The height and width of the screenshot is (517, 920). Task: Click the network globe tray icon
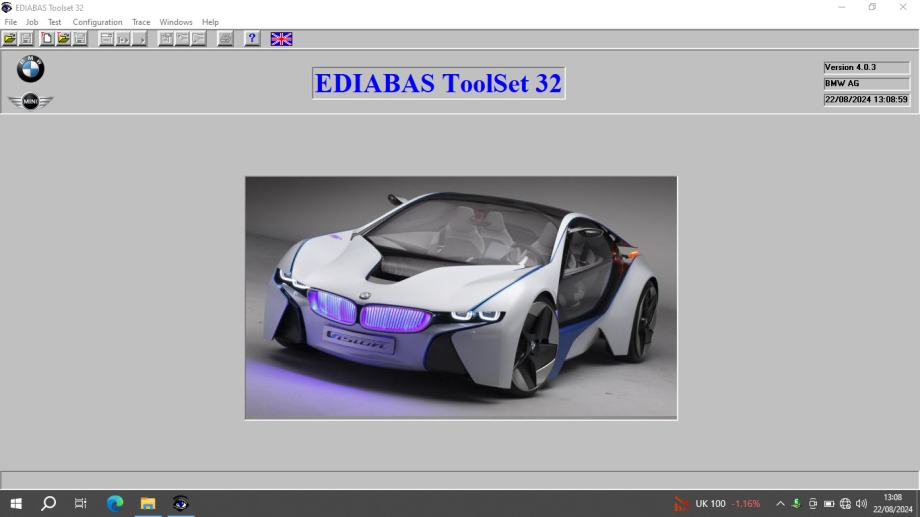coord(845,504)
